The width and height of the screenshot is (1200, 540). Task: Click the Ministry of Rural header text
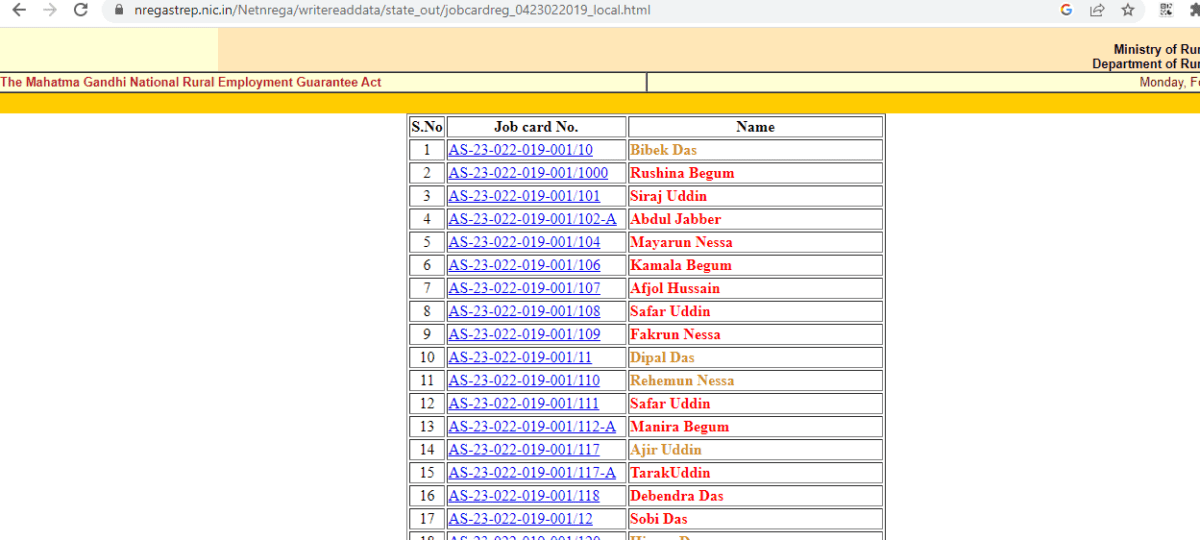click(x=1156, y=50)
